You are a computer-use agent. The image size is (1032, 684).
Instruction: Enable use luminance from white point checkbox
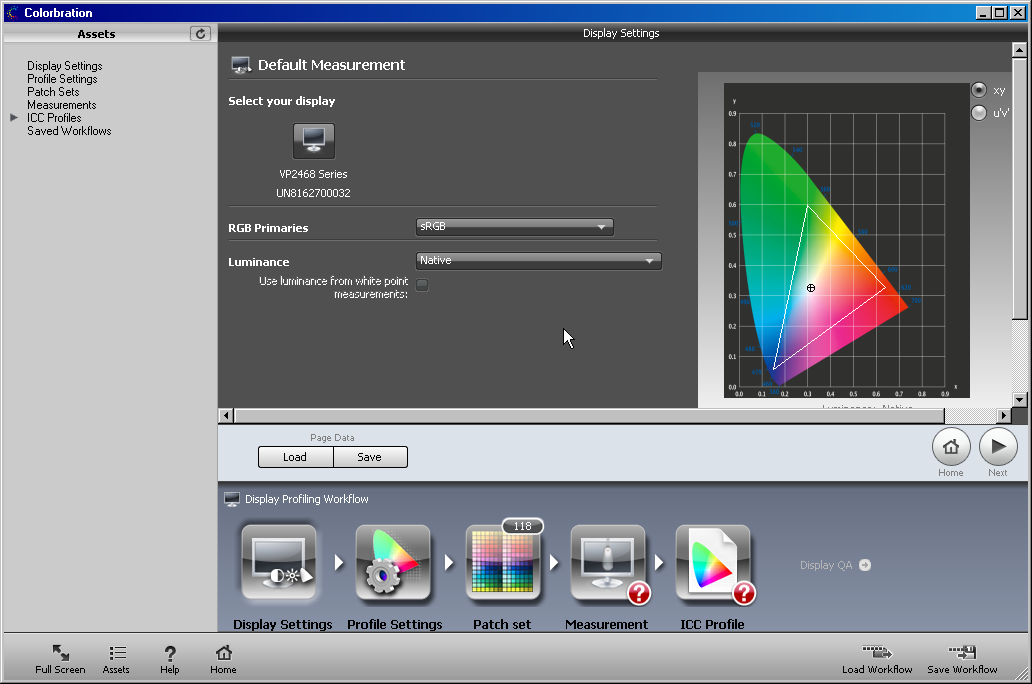[x=422, y=285]
